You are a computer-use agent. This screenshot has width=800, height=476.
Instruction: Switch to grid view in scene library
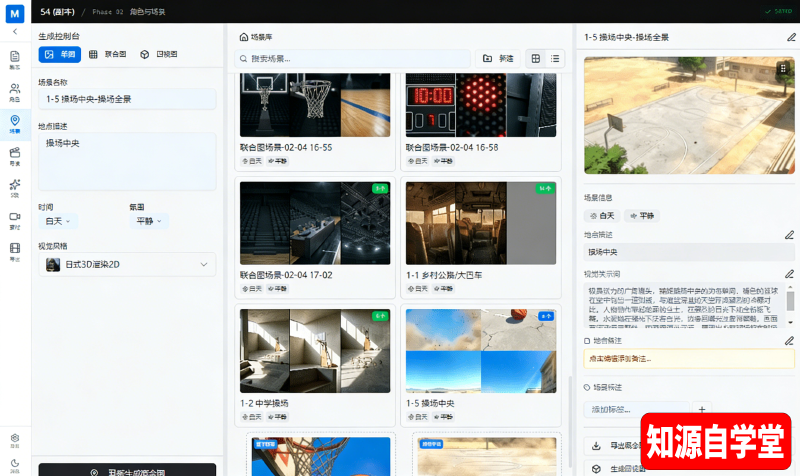coord(536,59)
